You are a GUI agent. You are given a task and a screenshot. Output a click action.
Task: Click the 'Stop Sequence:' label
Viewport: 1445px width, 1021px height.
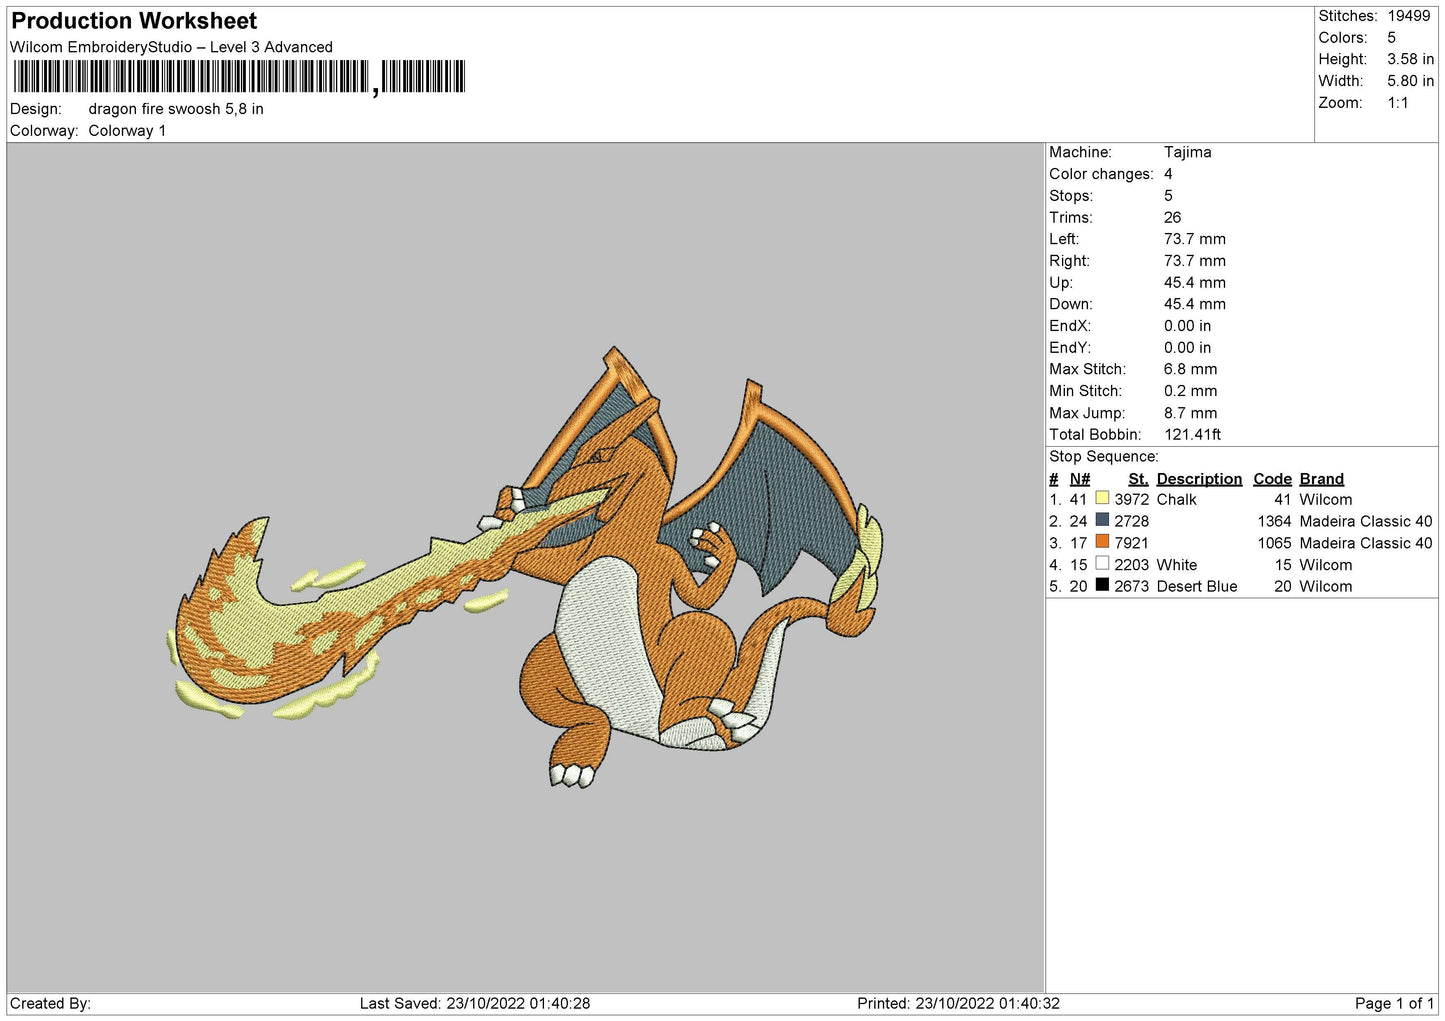tap(1104, 457)
